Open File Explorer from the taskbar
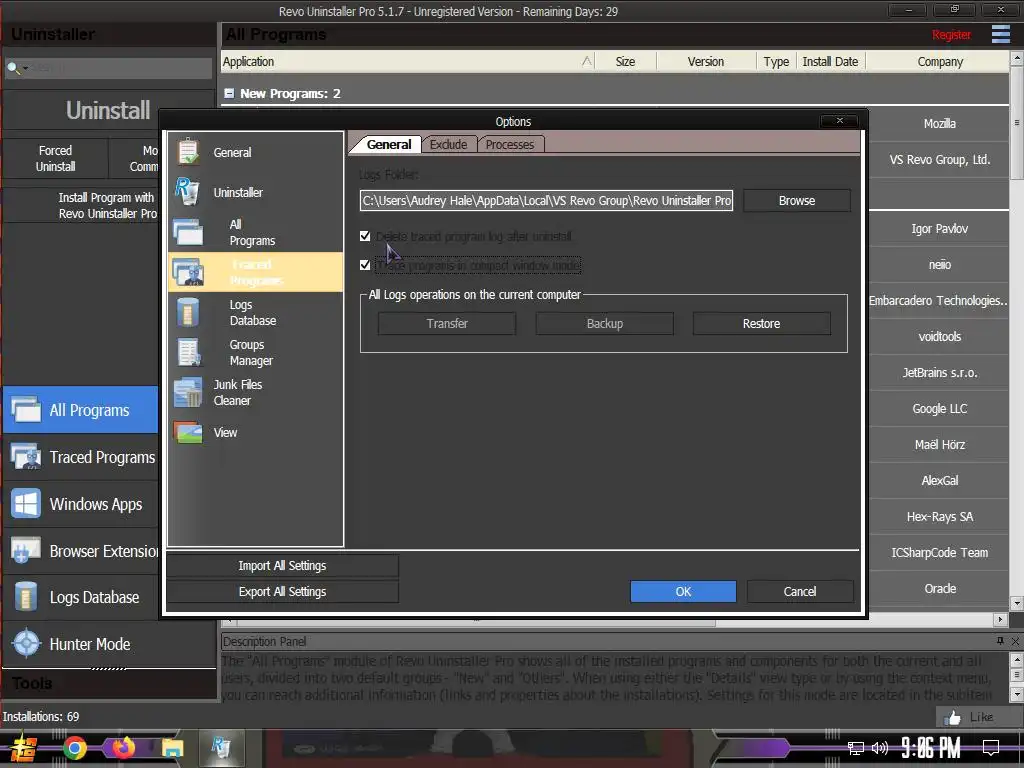The height and width of the screenshot is (768, 1024). point(172,748)
